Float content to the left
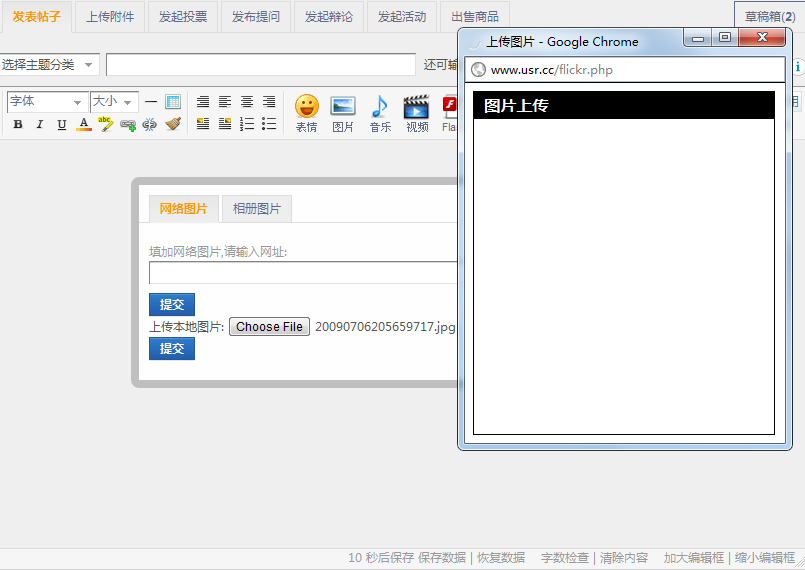The image size is (805, 570). pyautogui.click(x=203, y=124)
